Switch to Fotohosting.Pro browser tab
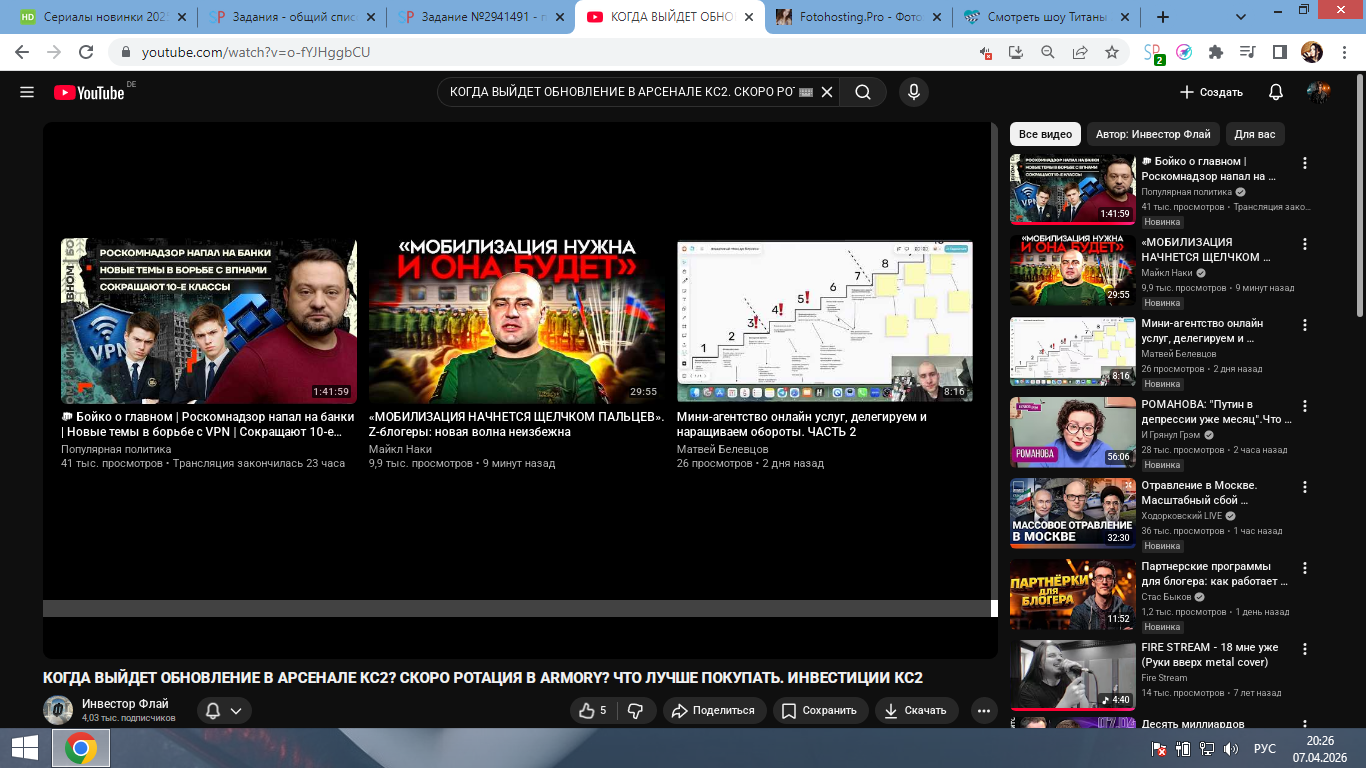 tap(856, 17)
